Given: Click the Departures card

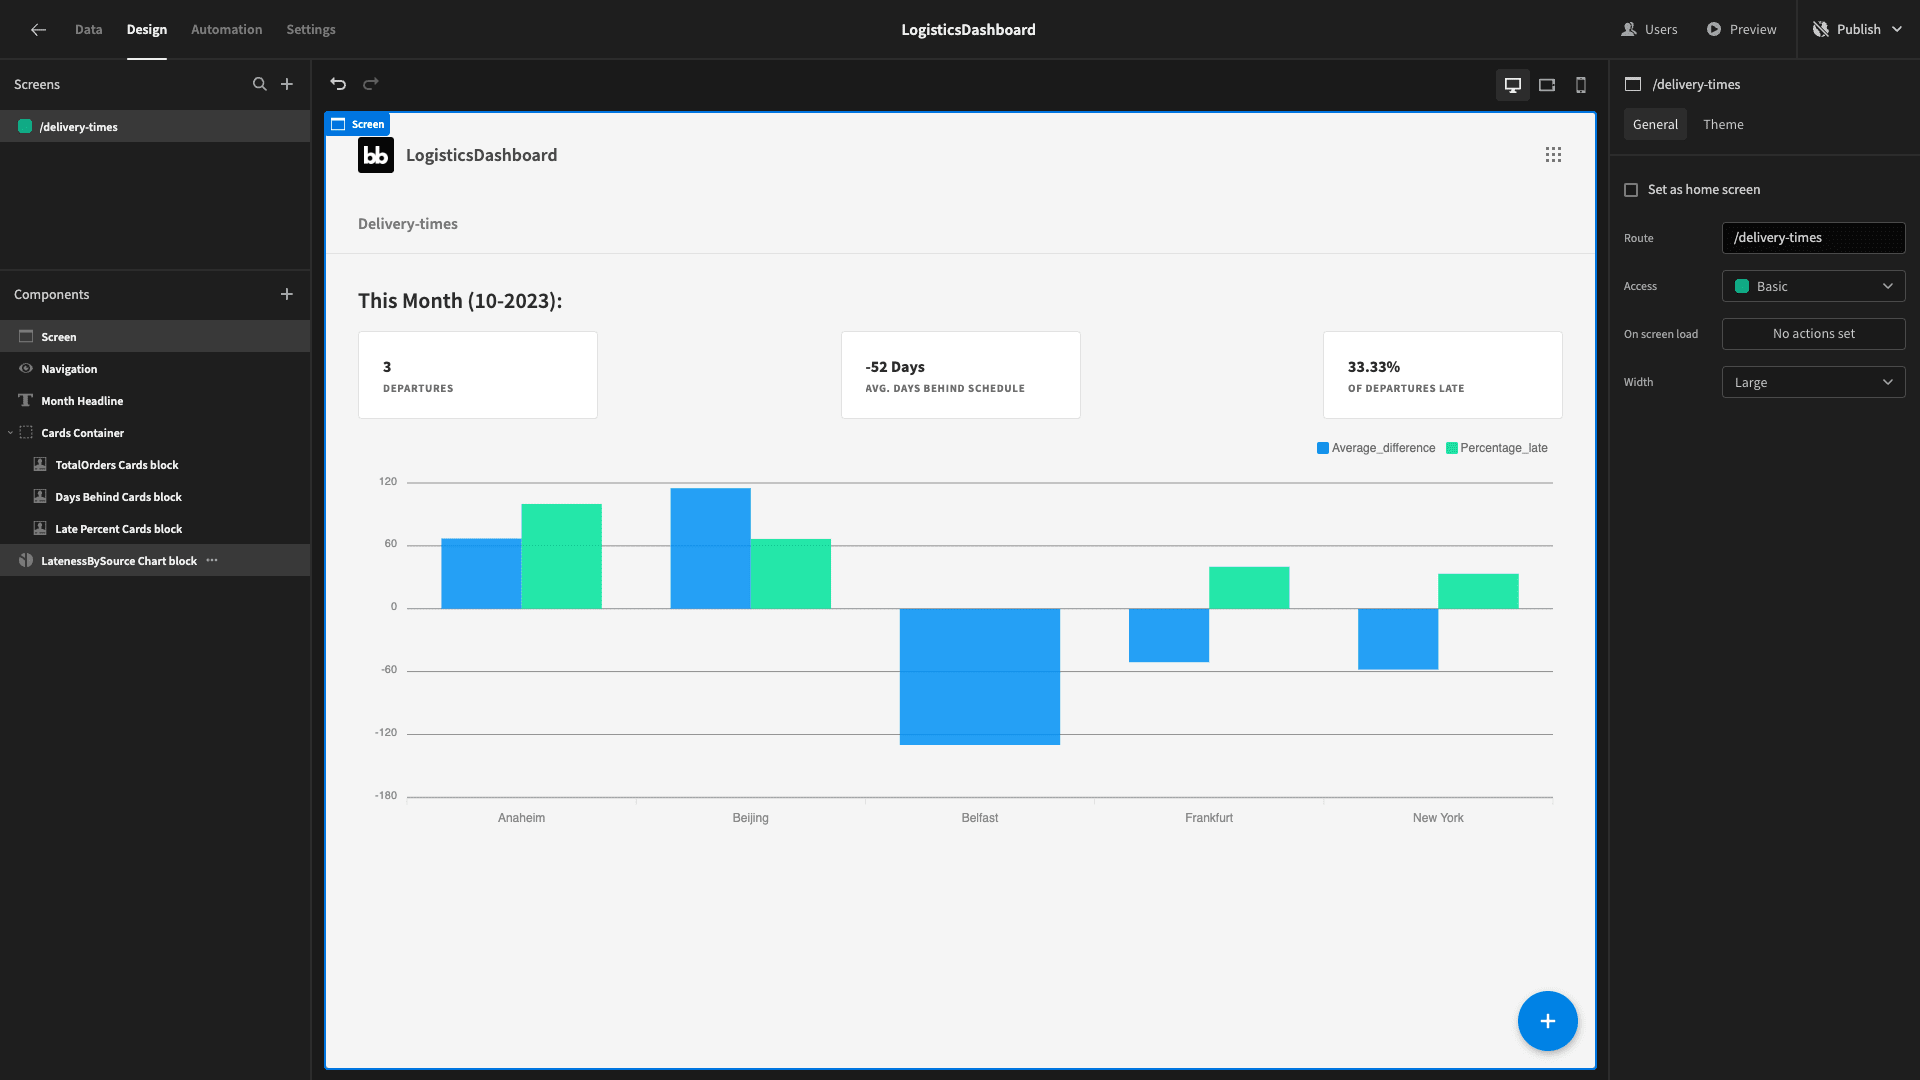Looking at the screenshot, I should point(478,375).
